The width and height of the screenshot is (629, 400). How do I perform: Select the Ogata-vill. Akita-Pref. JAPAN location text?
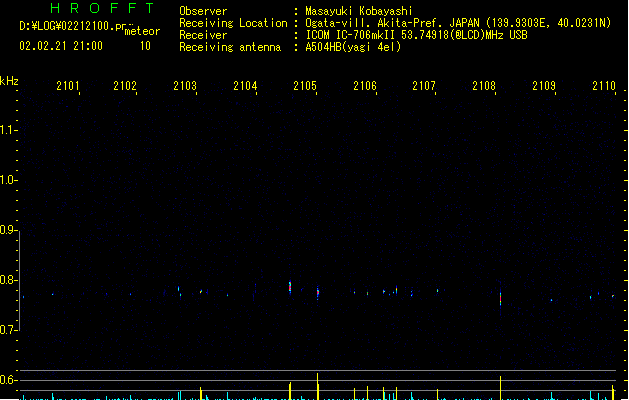(392, 23)
